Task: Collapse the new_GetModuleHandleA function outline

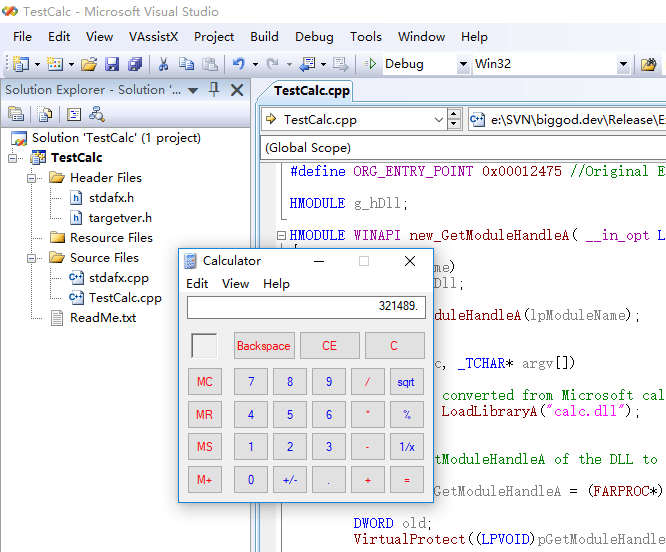Action: 281,235
